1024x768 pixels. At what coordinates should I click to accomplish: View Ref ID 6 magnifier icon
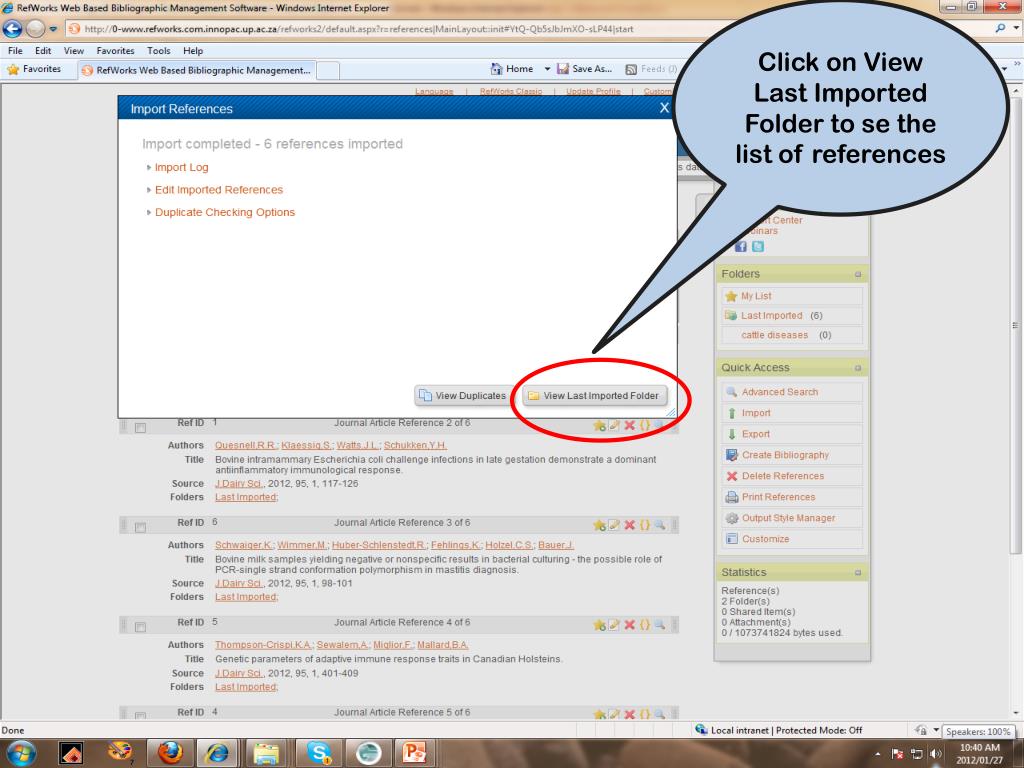coord(660,524)
